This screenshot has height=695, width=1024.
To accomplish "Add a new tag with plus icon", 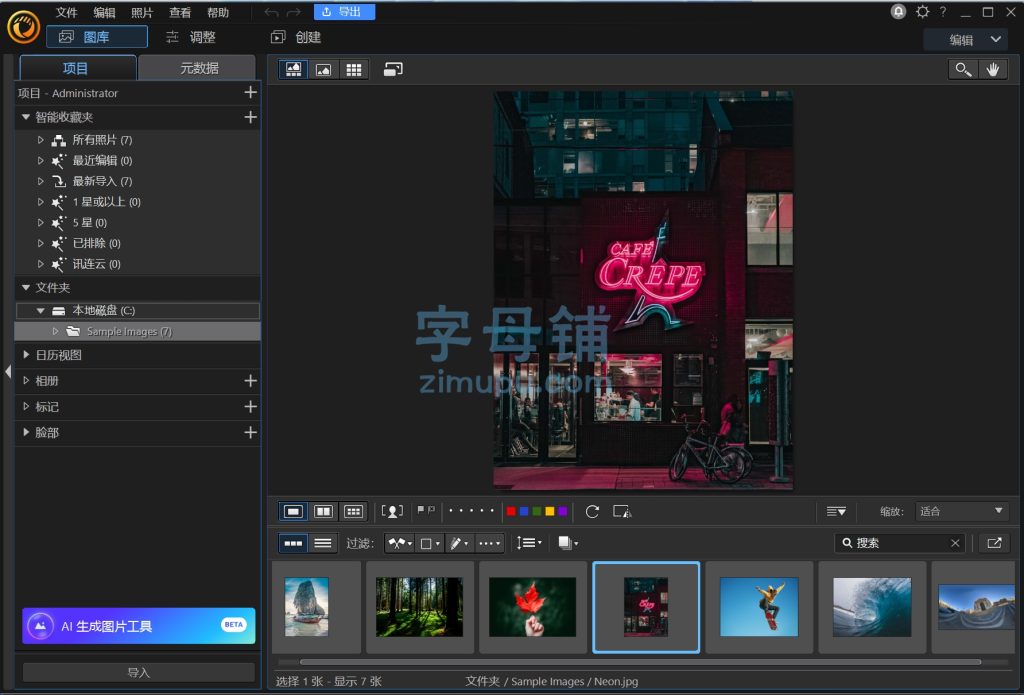I will (250, 407).
